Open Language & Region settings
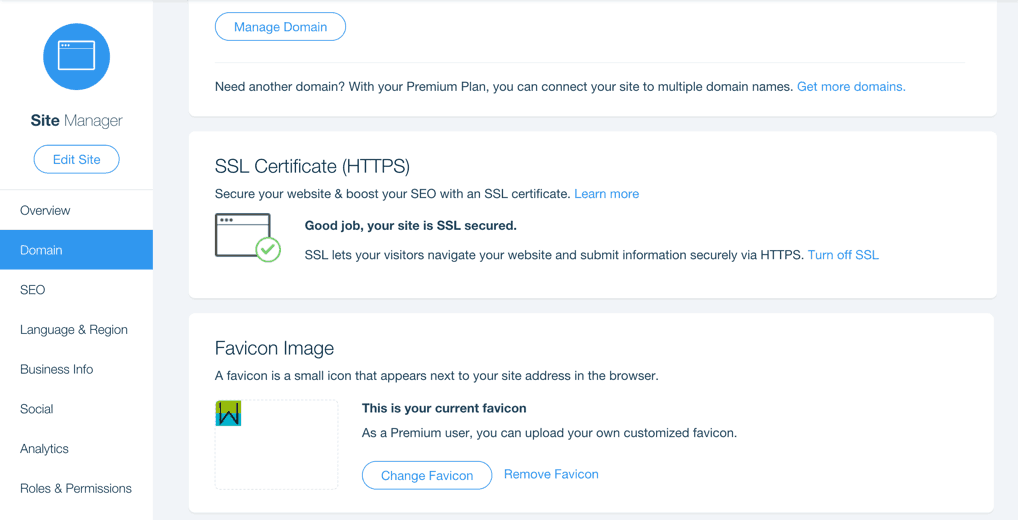 click(x=77, y=329)
